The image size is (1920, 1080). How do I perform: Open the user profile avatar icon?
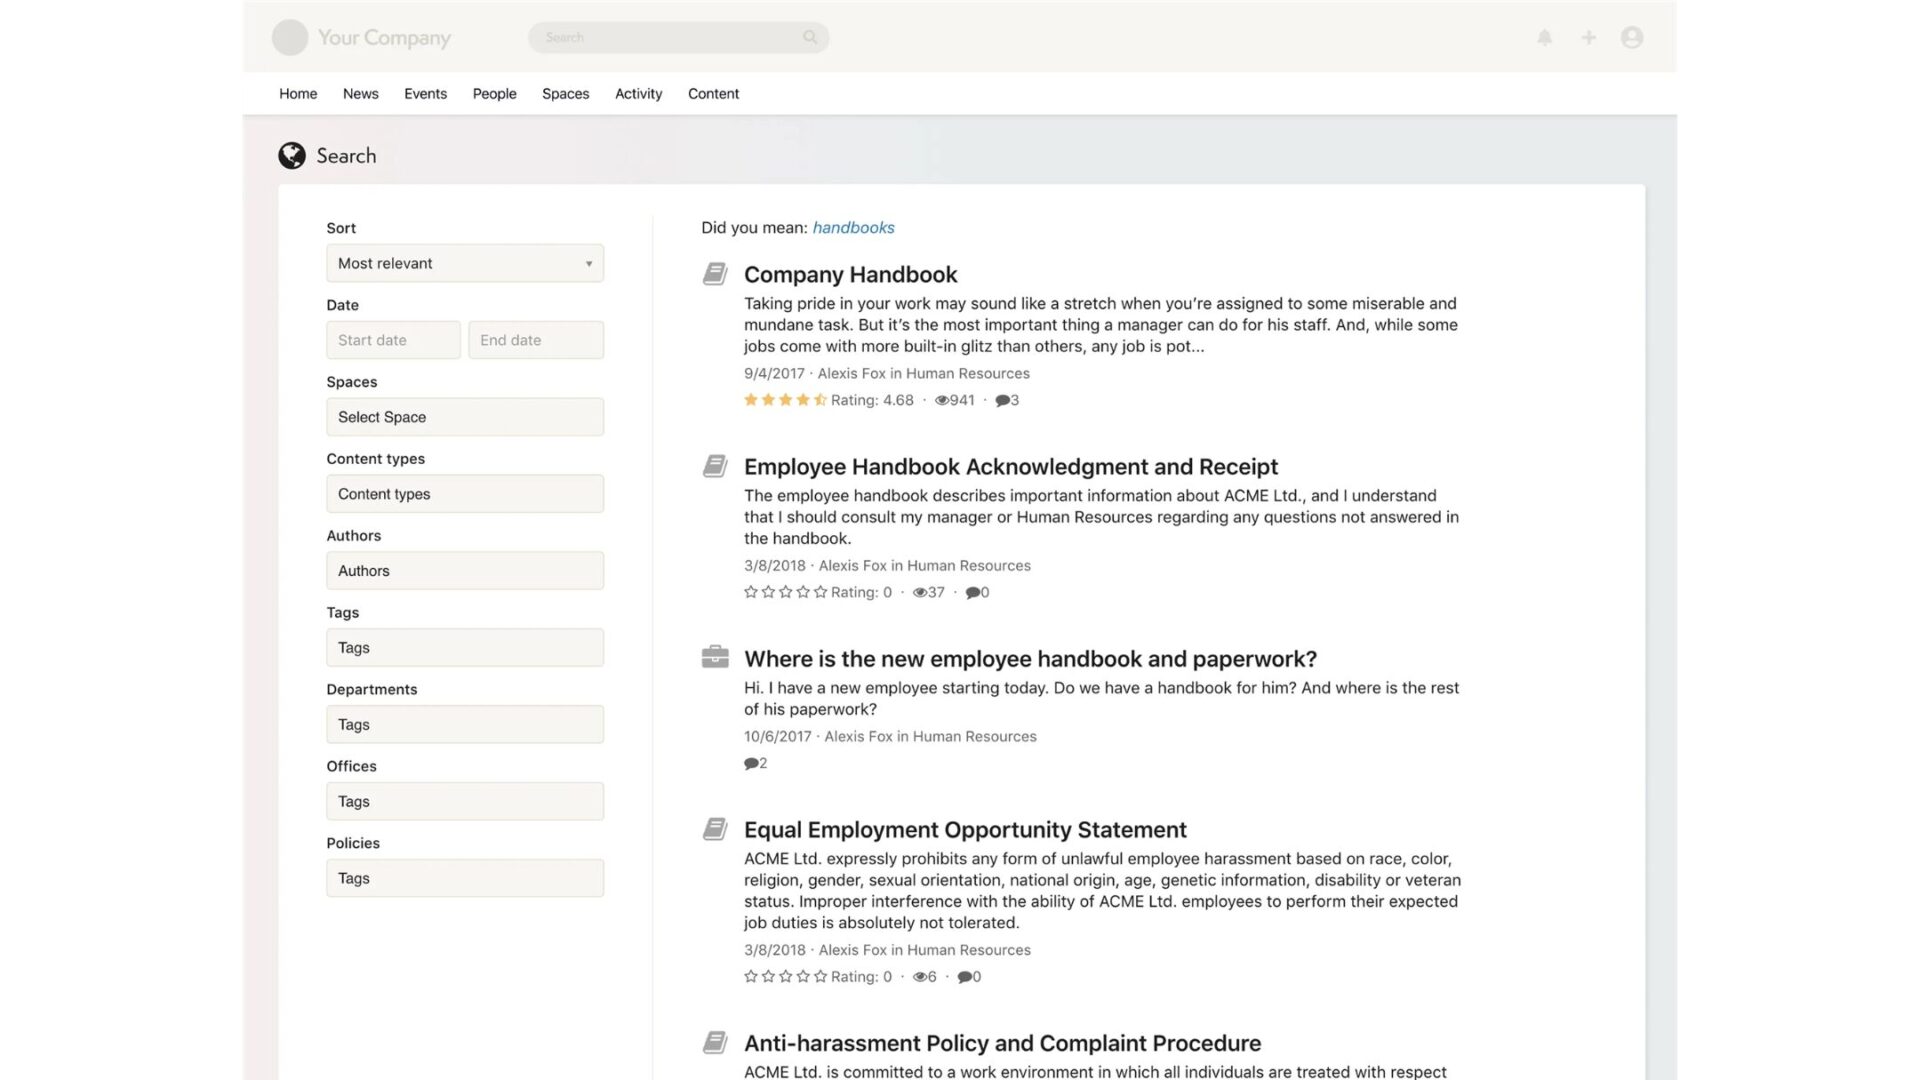click(x=1632, y=38)
